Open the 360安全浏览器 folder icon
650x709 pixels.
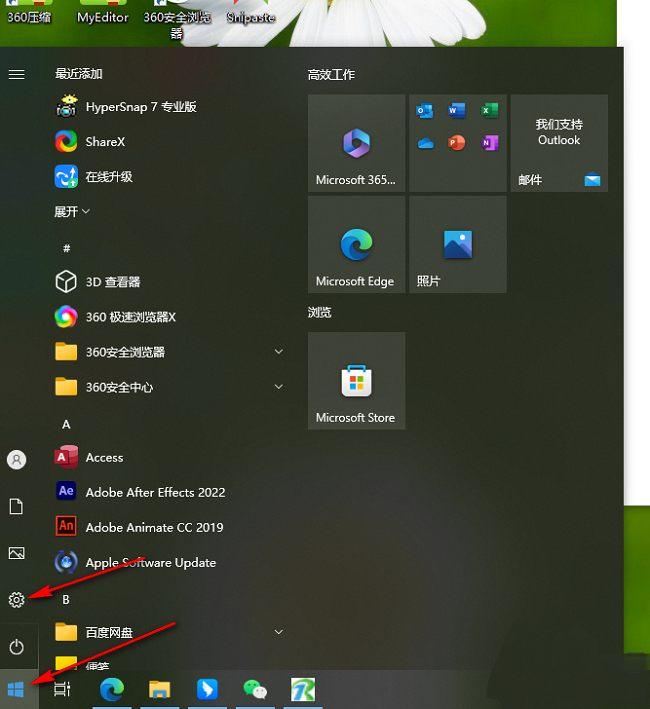coord(66,352)
